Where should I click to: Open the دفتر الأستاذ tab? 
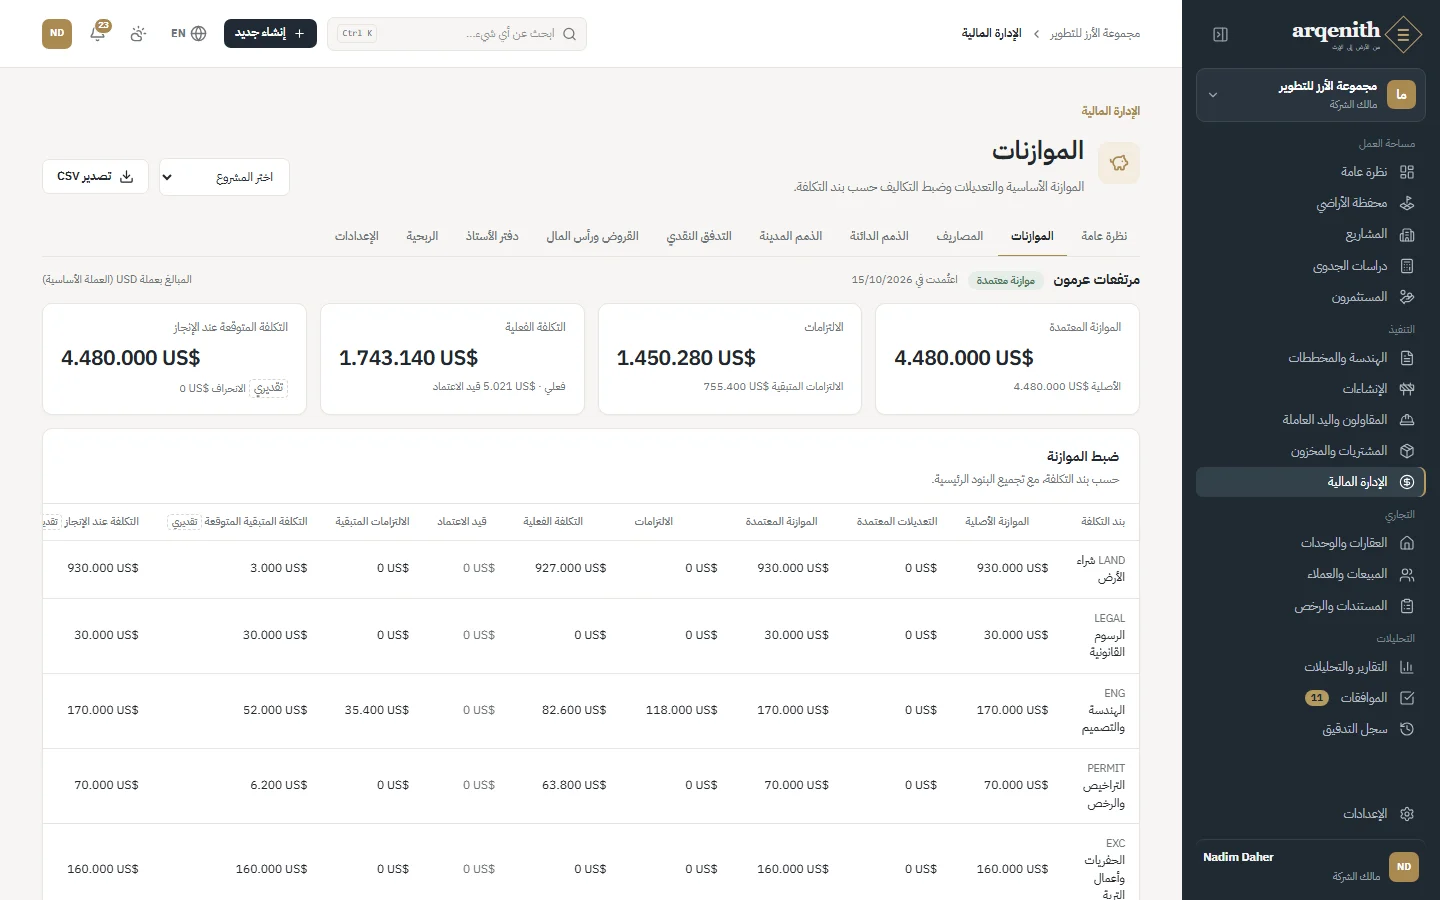[492, 236]
